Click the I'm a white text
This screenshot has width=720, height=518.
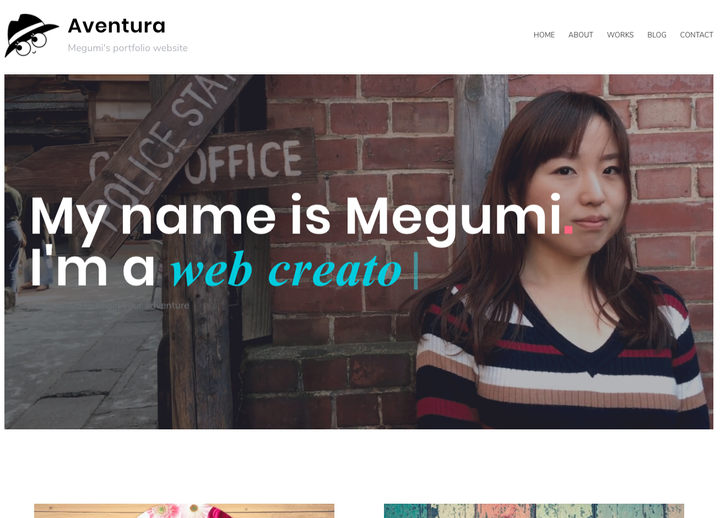93,270
